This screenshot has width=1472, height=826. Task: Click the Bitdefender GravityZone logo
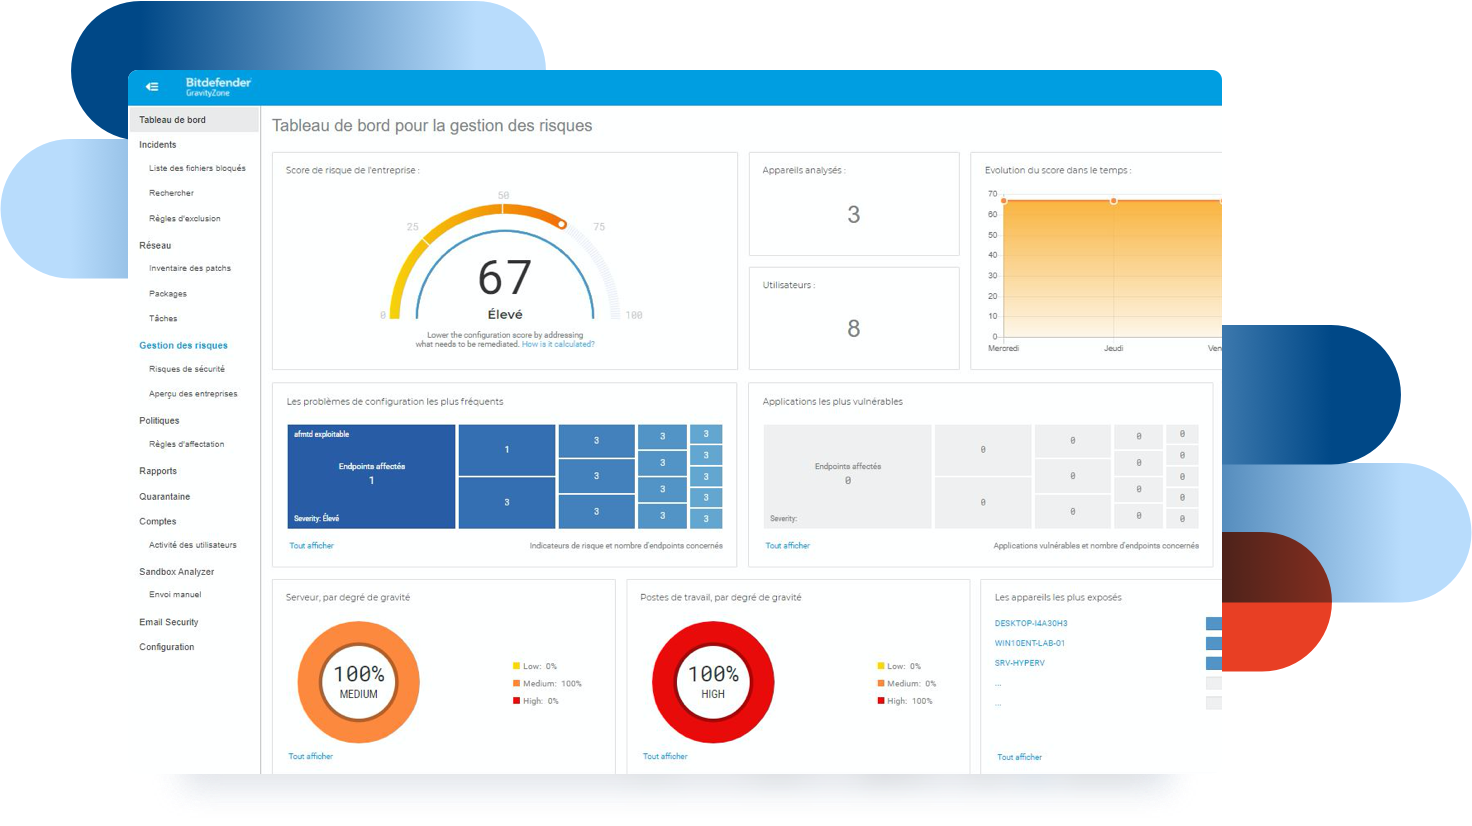point(217,87)
